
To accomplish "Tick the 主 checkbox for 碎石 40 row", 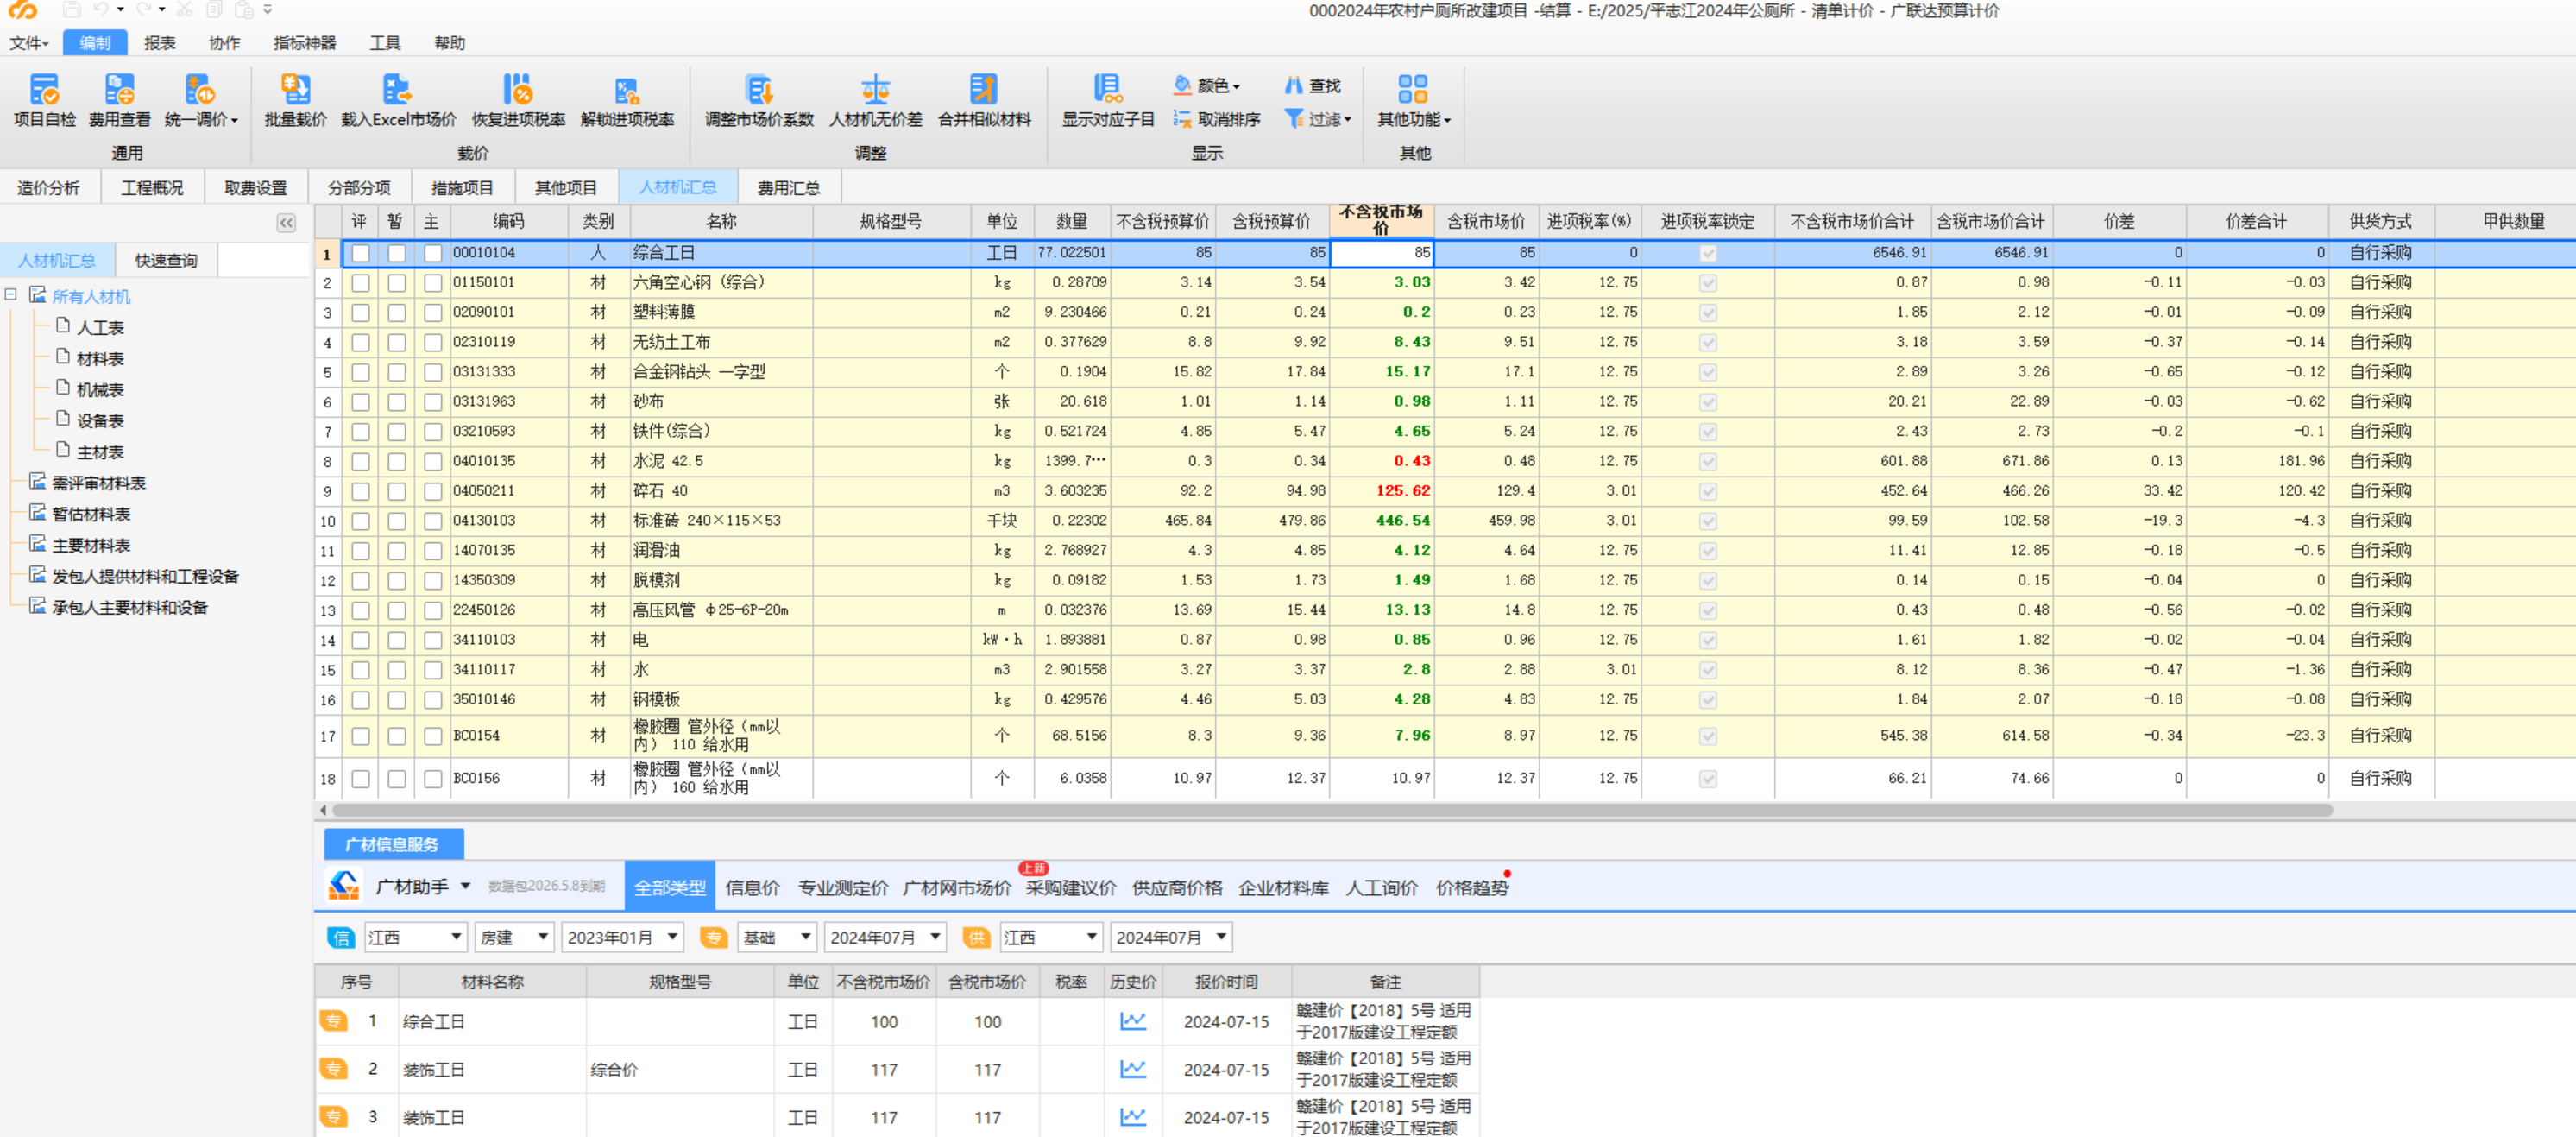I will 432,492.
